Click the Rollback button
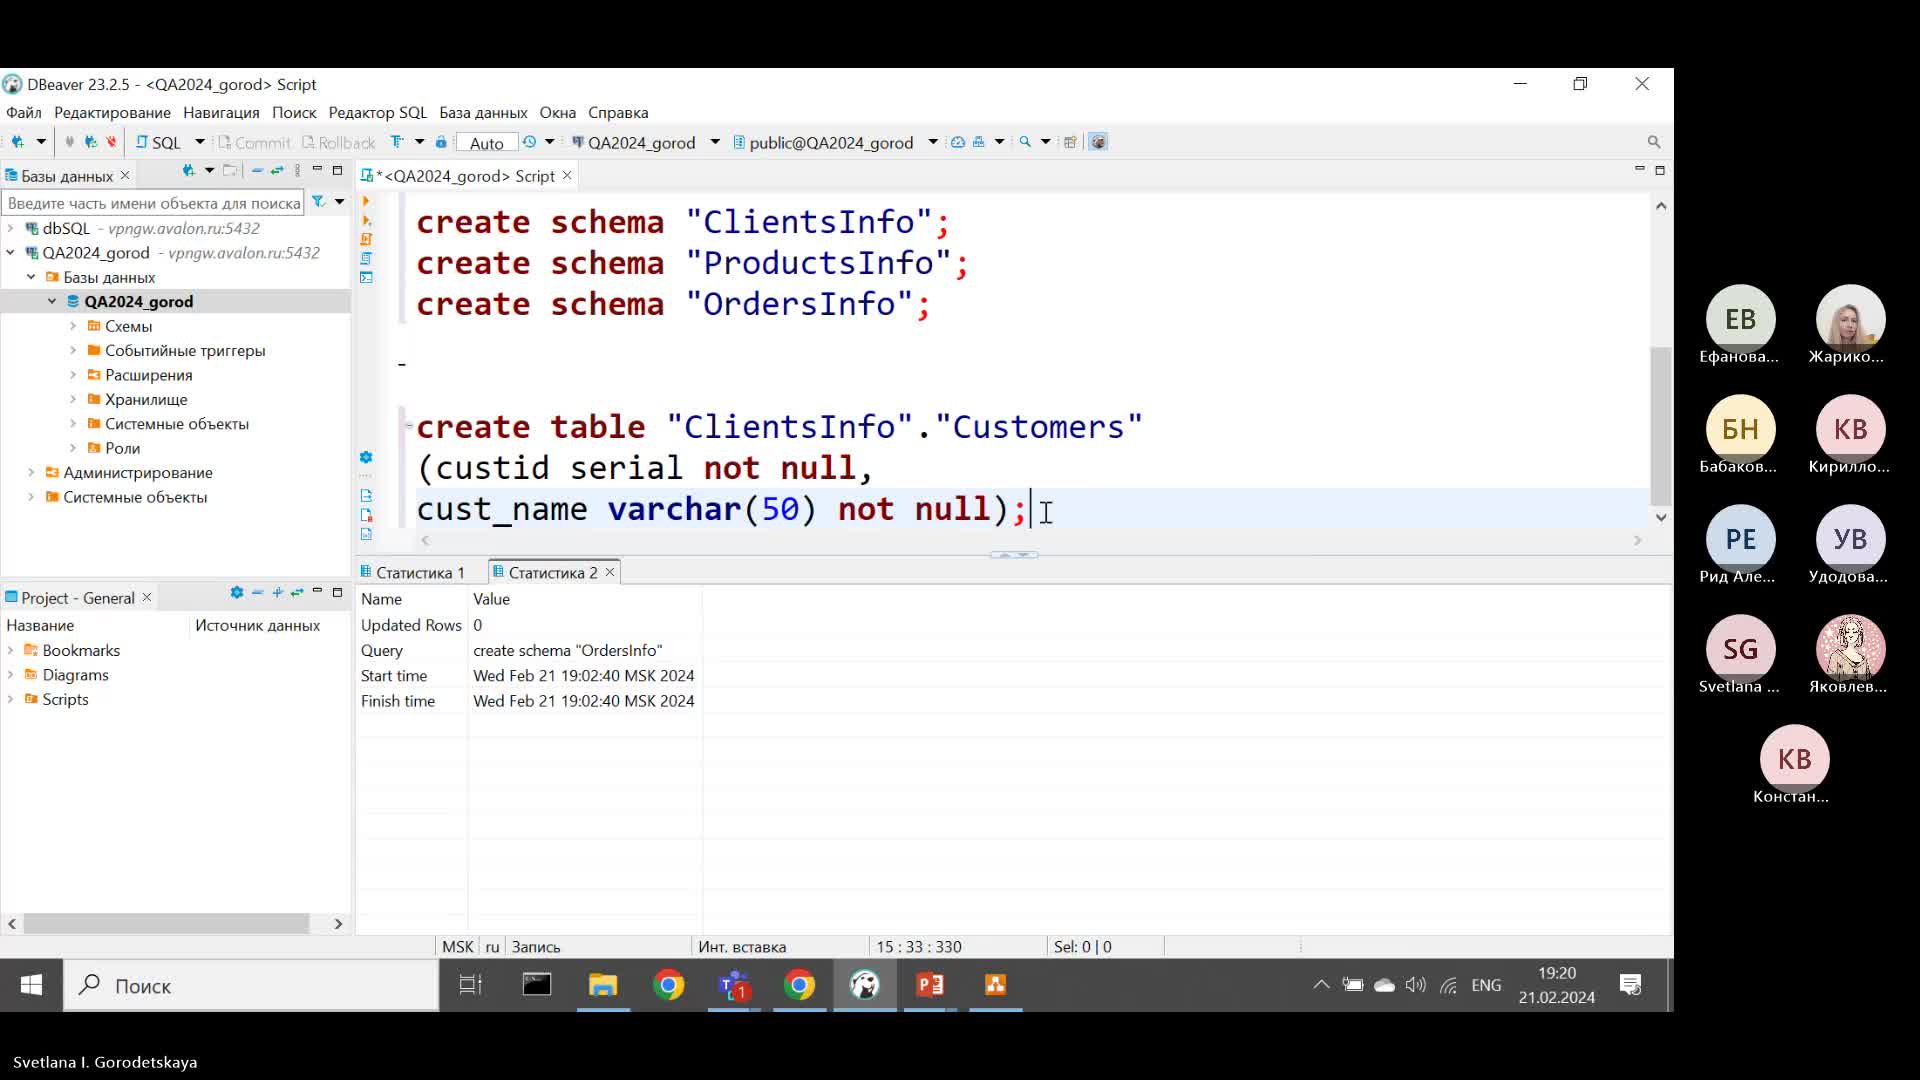 (339, 143)
